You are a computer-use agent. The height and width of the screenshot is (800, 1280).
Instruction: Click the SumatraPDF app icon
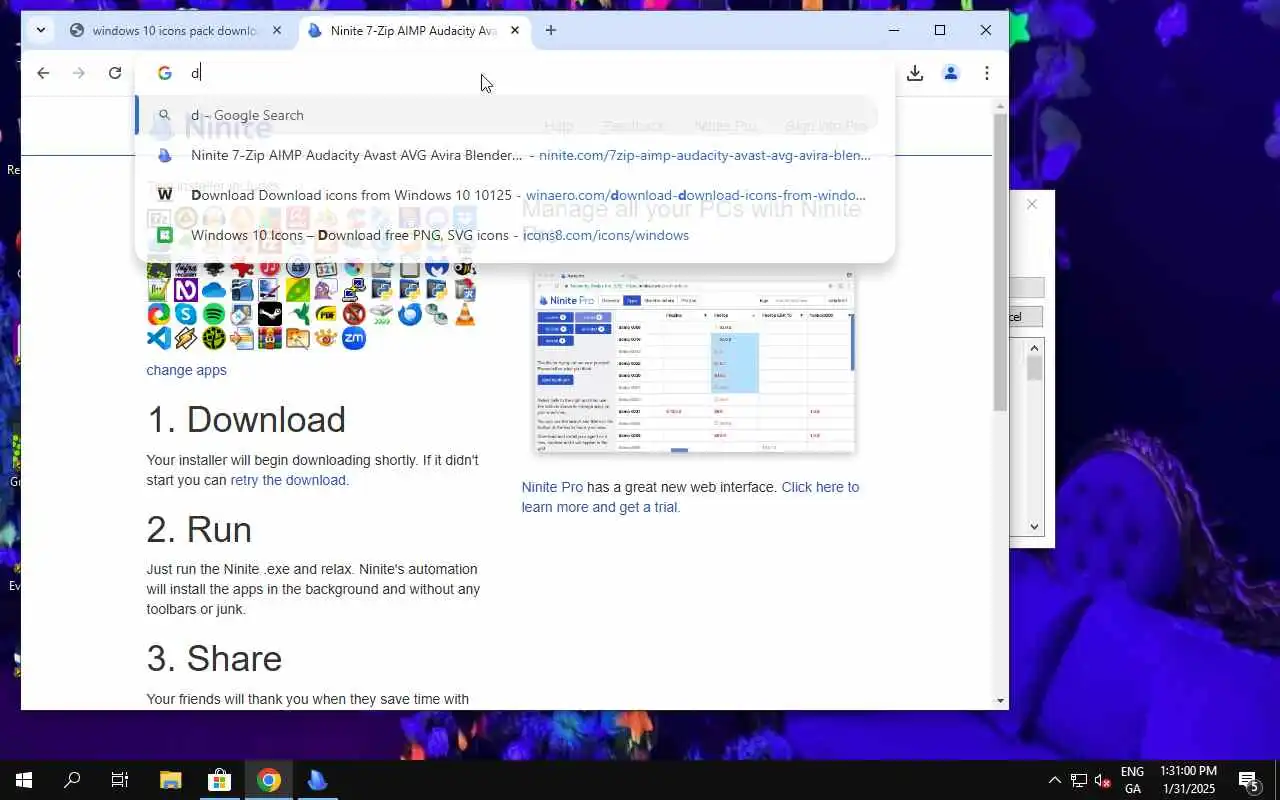coord(326,314)
